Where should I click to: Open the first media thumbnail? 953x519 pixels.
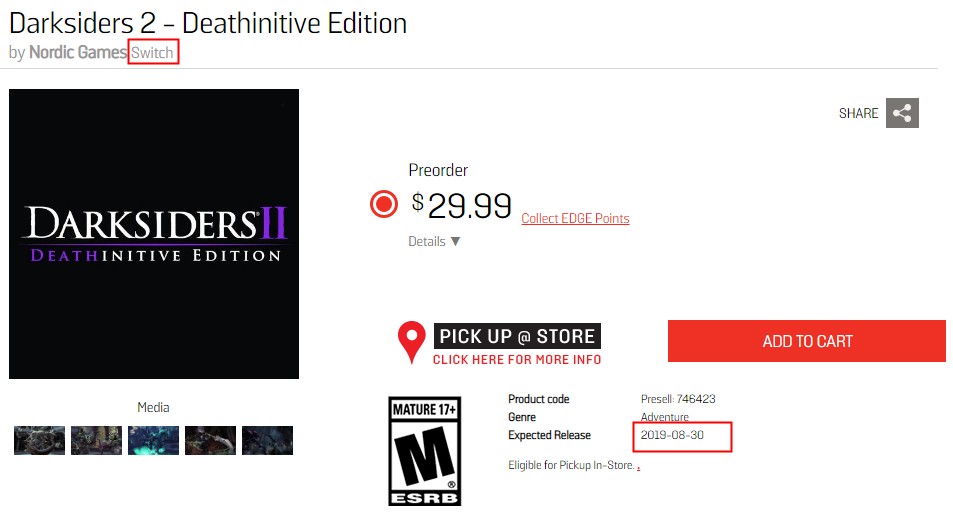(39, 440)
